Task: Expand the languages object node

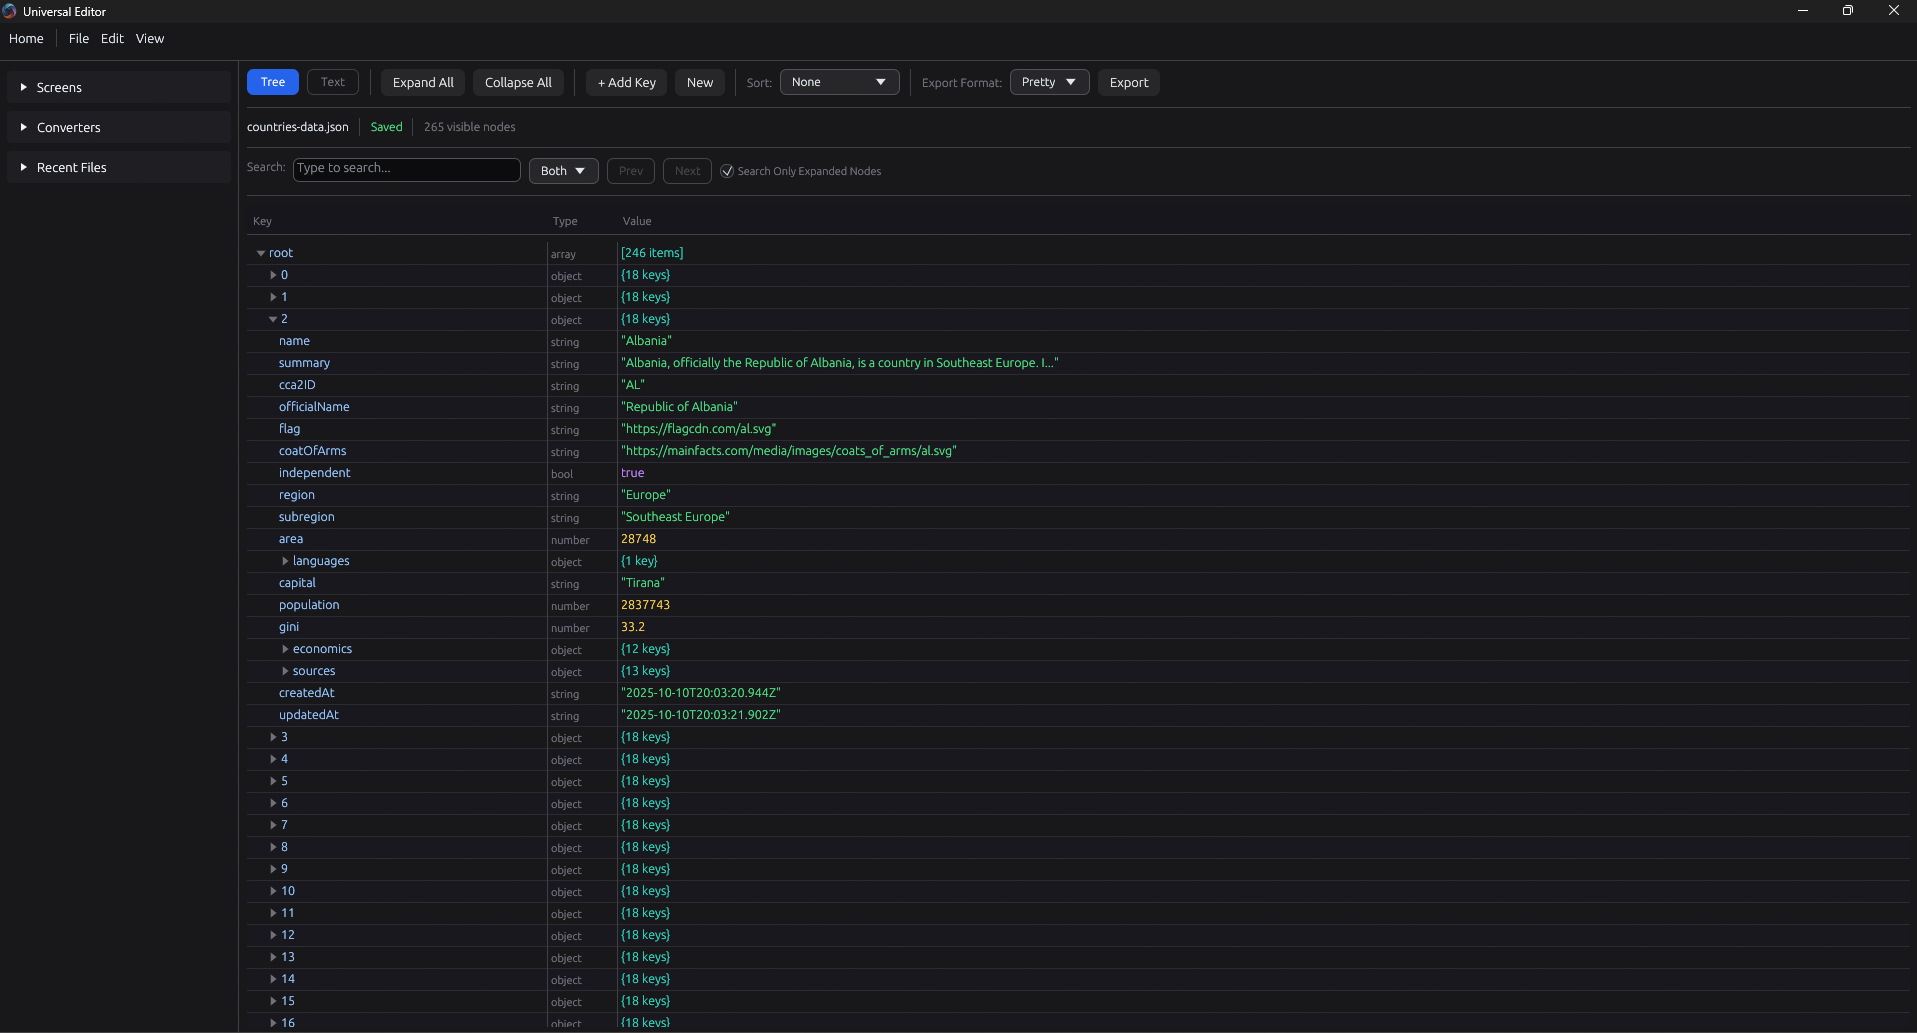Action: click(x=285, y=561)
